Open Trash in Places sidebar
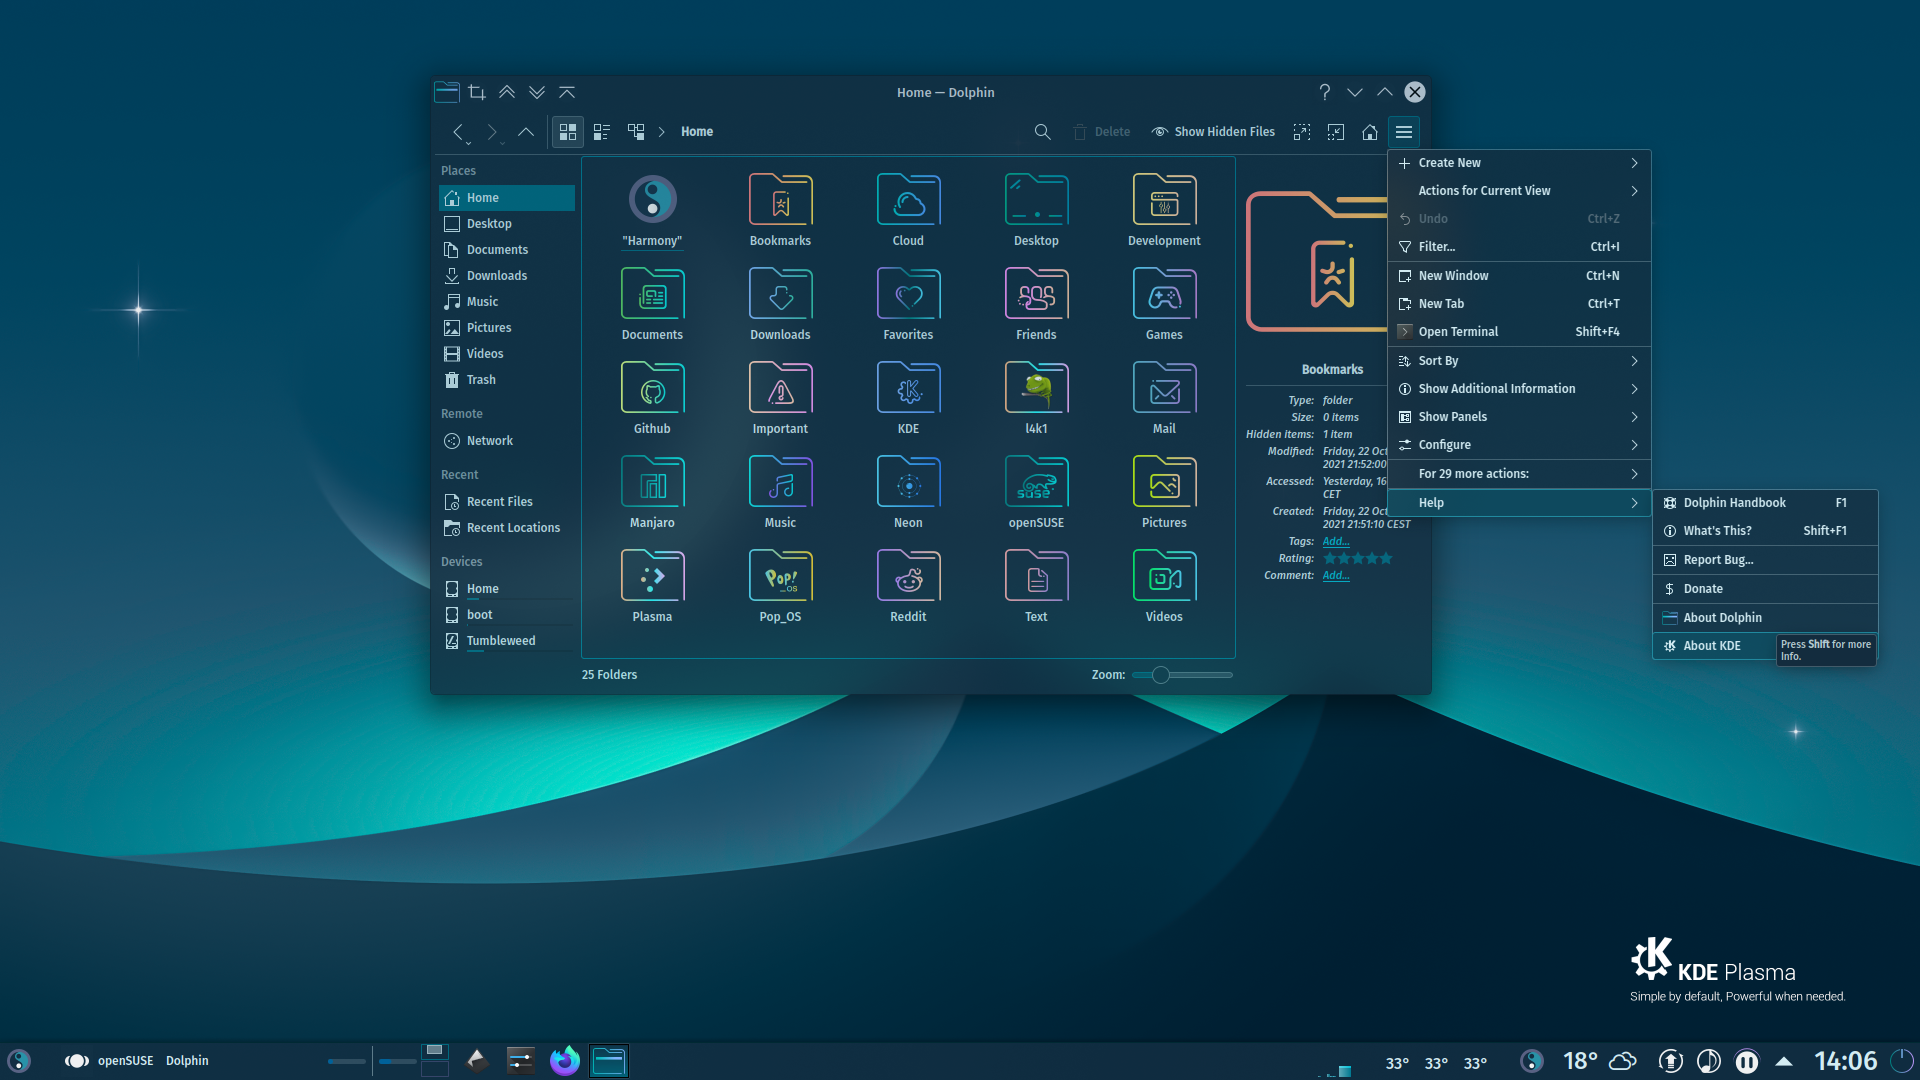Viewport: 1920px width, 1080px height. point(507,380)
